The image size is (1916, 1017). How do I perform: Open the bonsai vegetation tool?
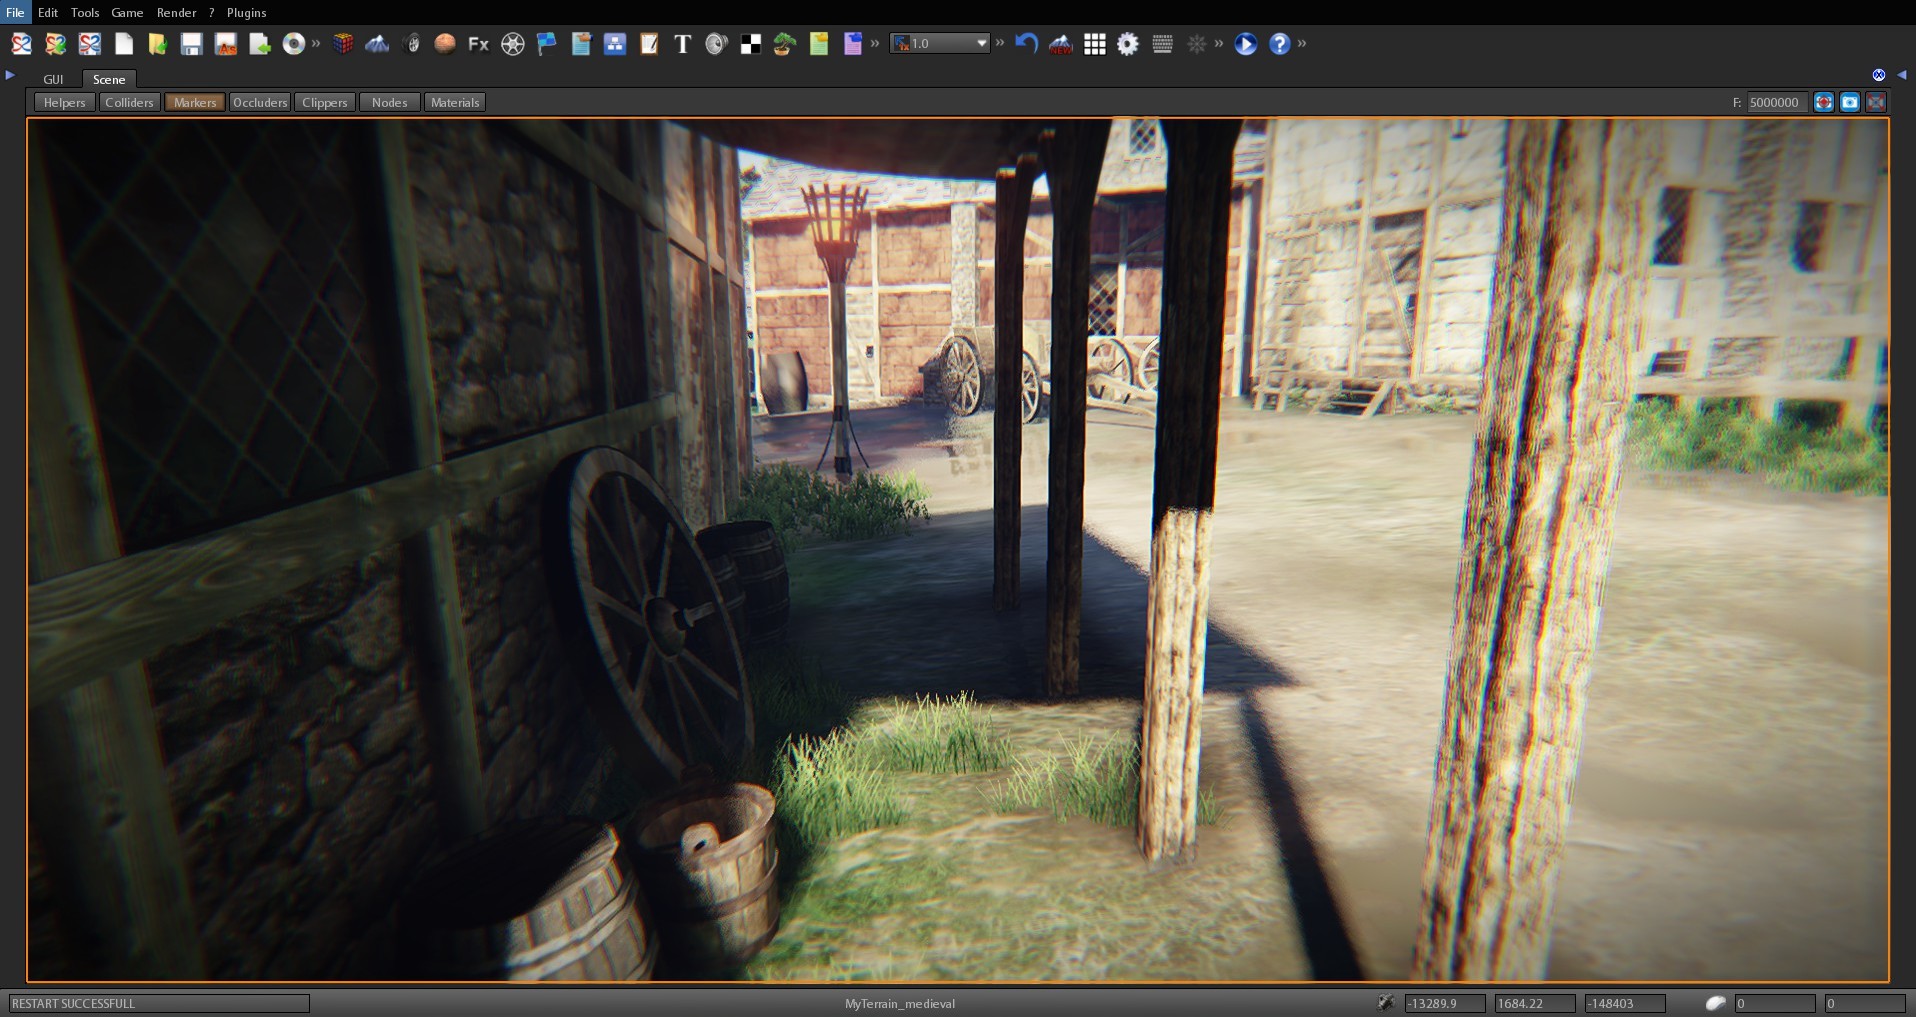click(783, 44)
